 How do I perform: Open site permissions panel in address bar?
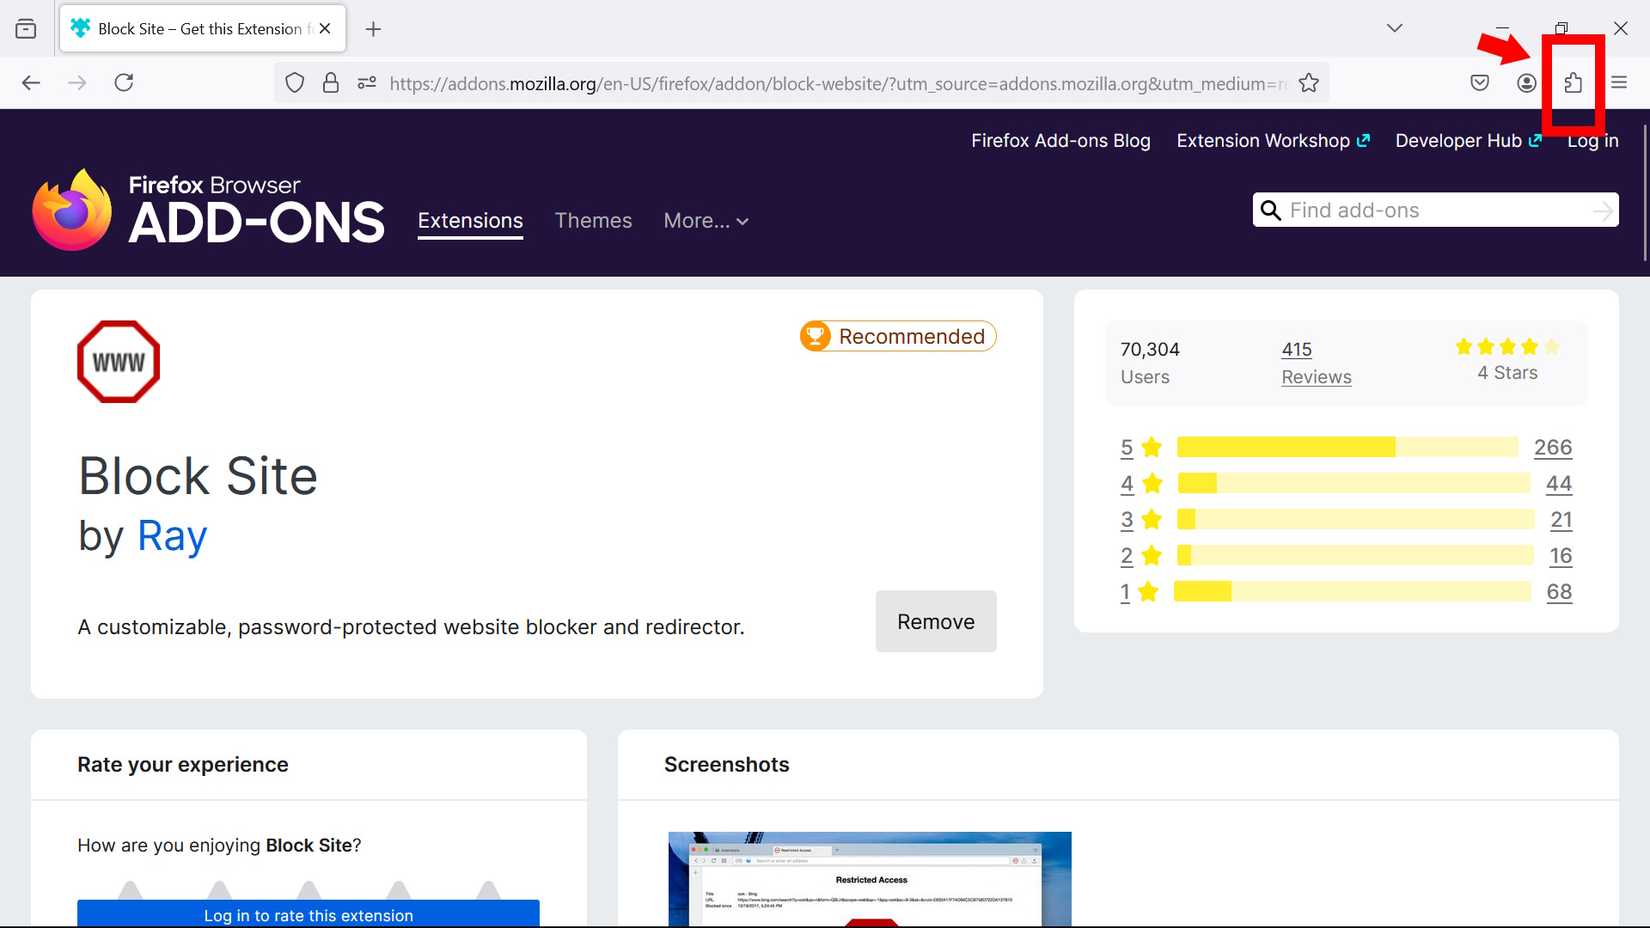[x=367, y=83]
